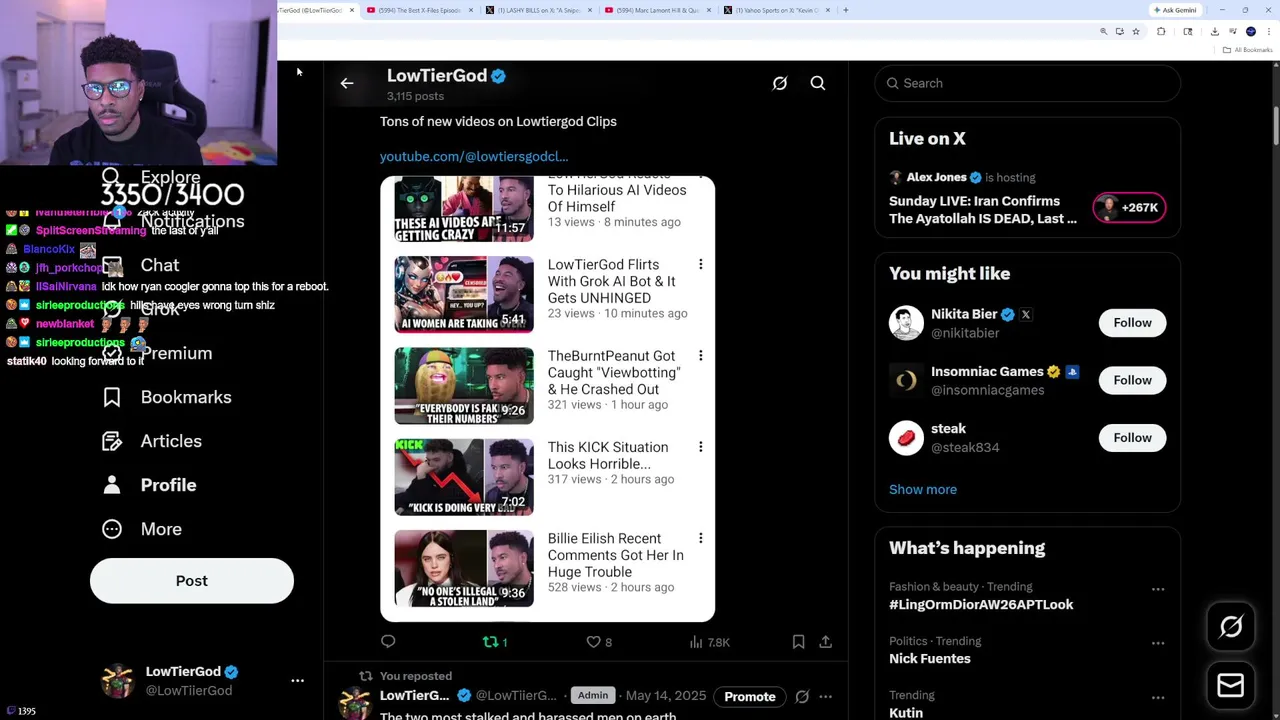Switch to 'The Best X-Files Episode' tab

click(420, 10)
